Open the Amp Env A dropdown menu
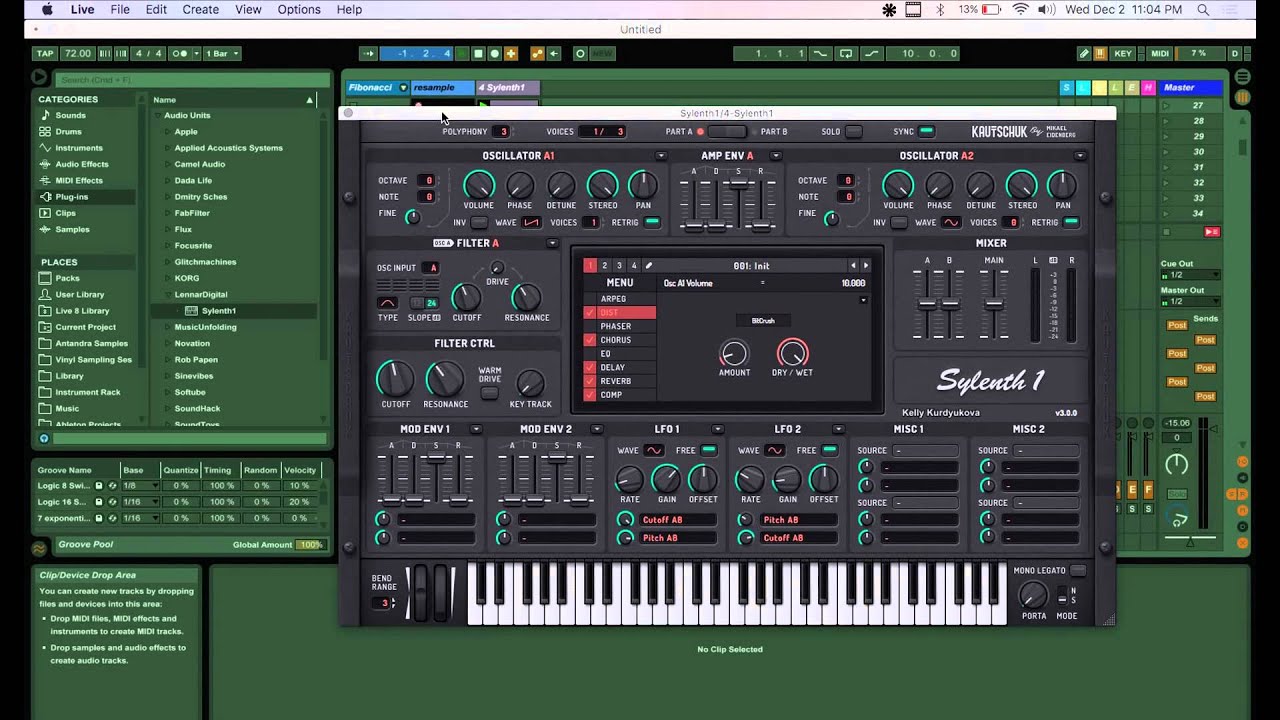 click(x=775, y=156)
